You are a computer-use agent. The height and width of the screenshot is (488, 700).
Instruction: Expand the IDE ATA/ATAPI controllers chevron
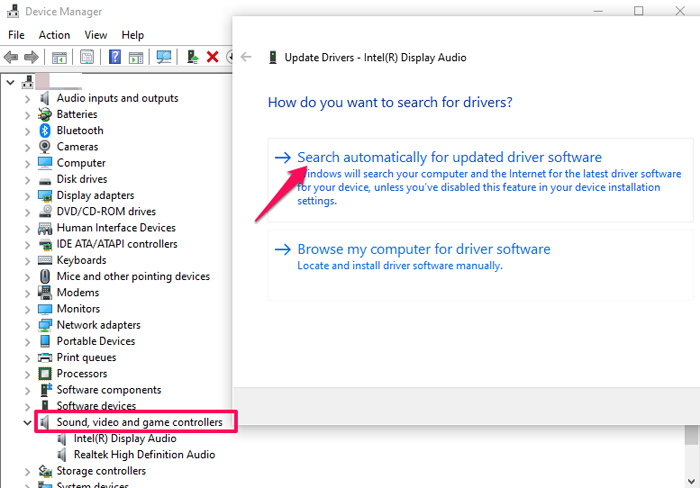pos(28,245)
